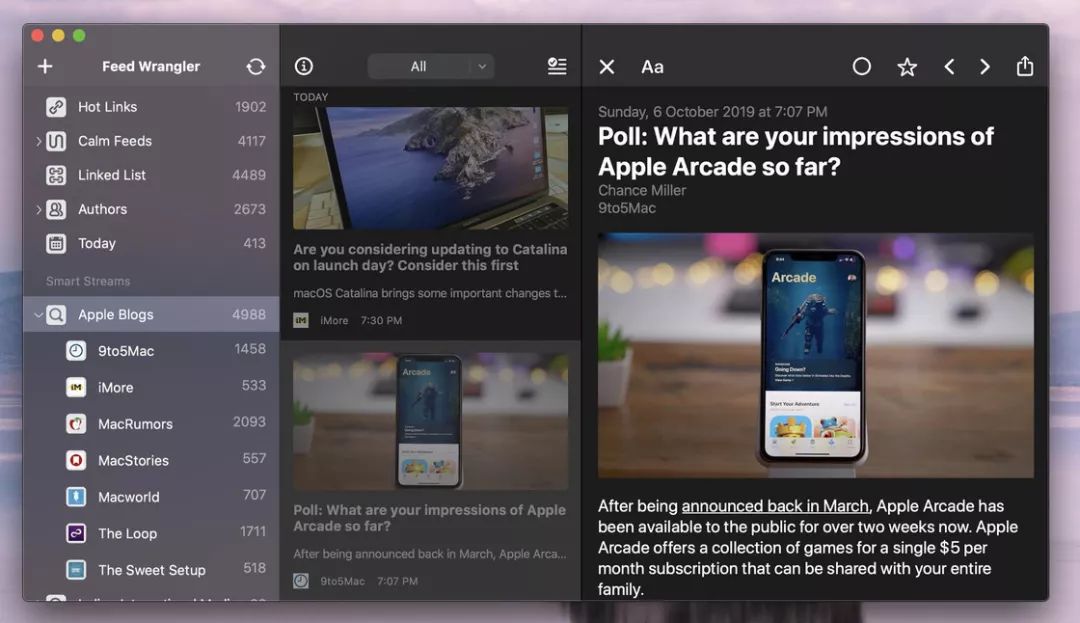Select Apple Arcade poll headline in list
This screenshot has height=623, width=1080.
[x=429, y=518]
